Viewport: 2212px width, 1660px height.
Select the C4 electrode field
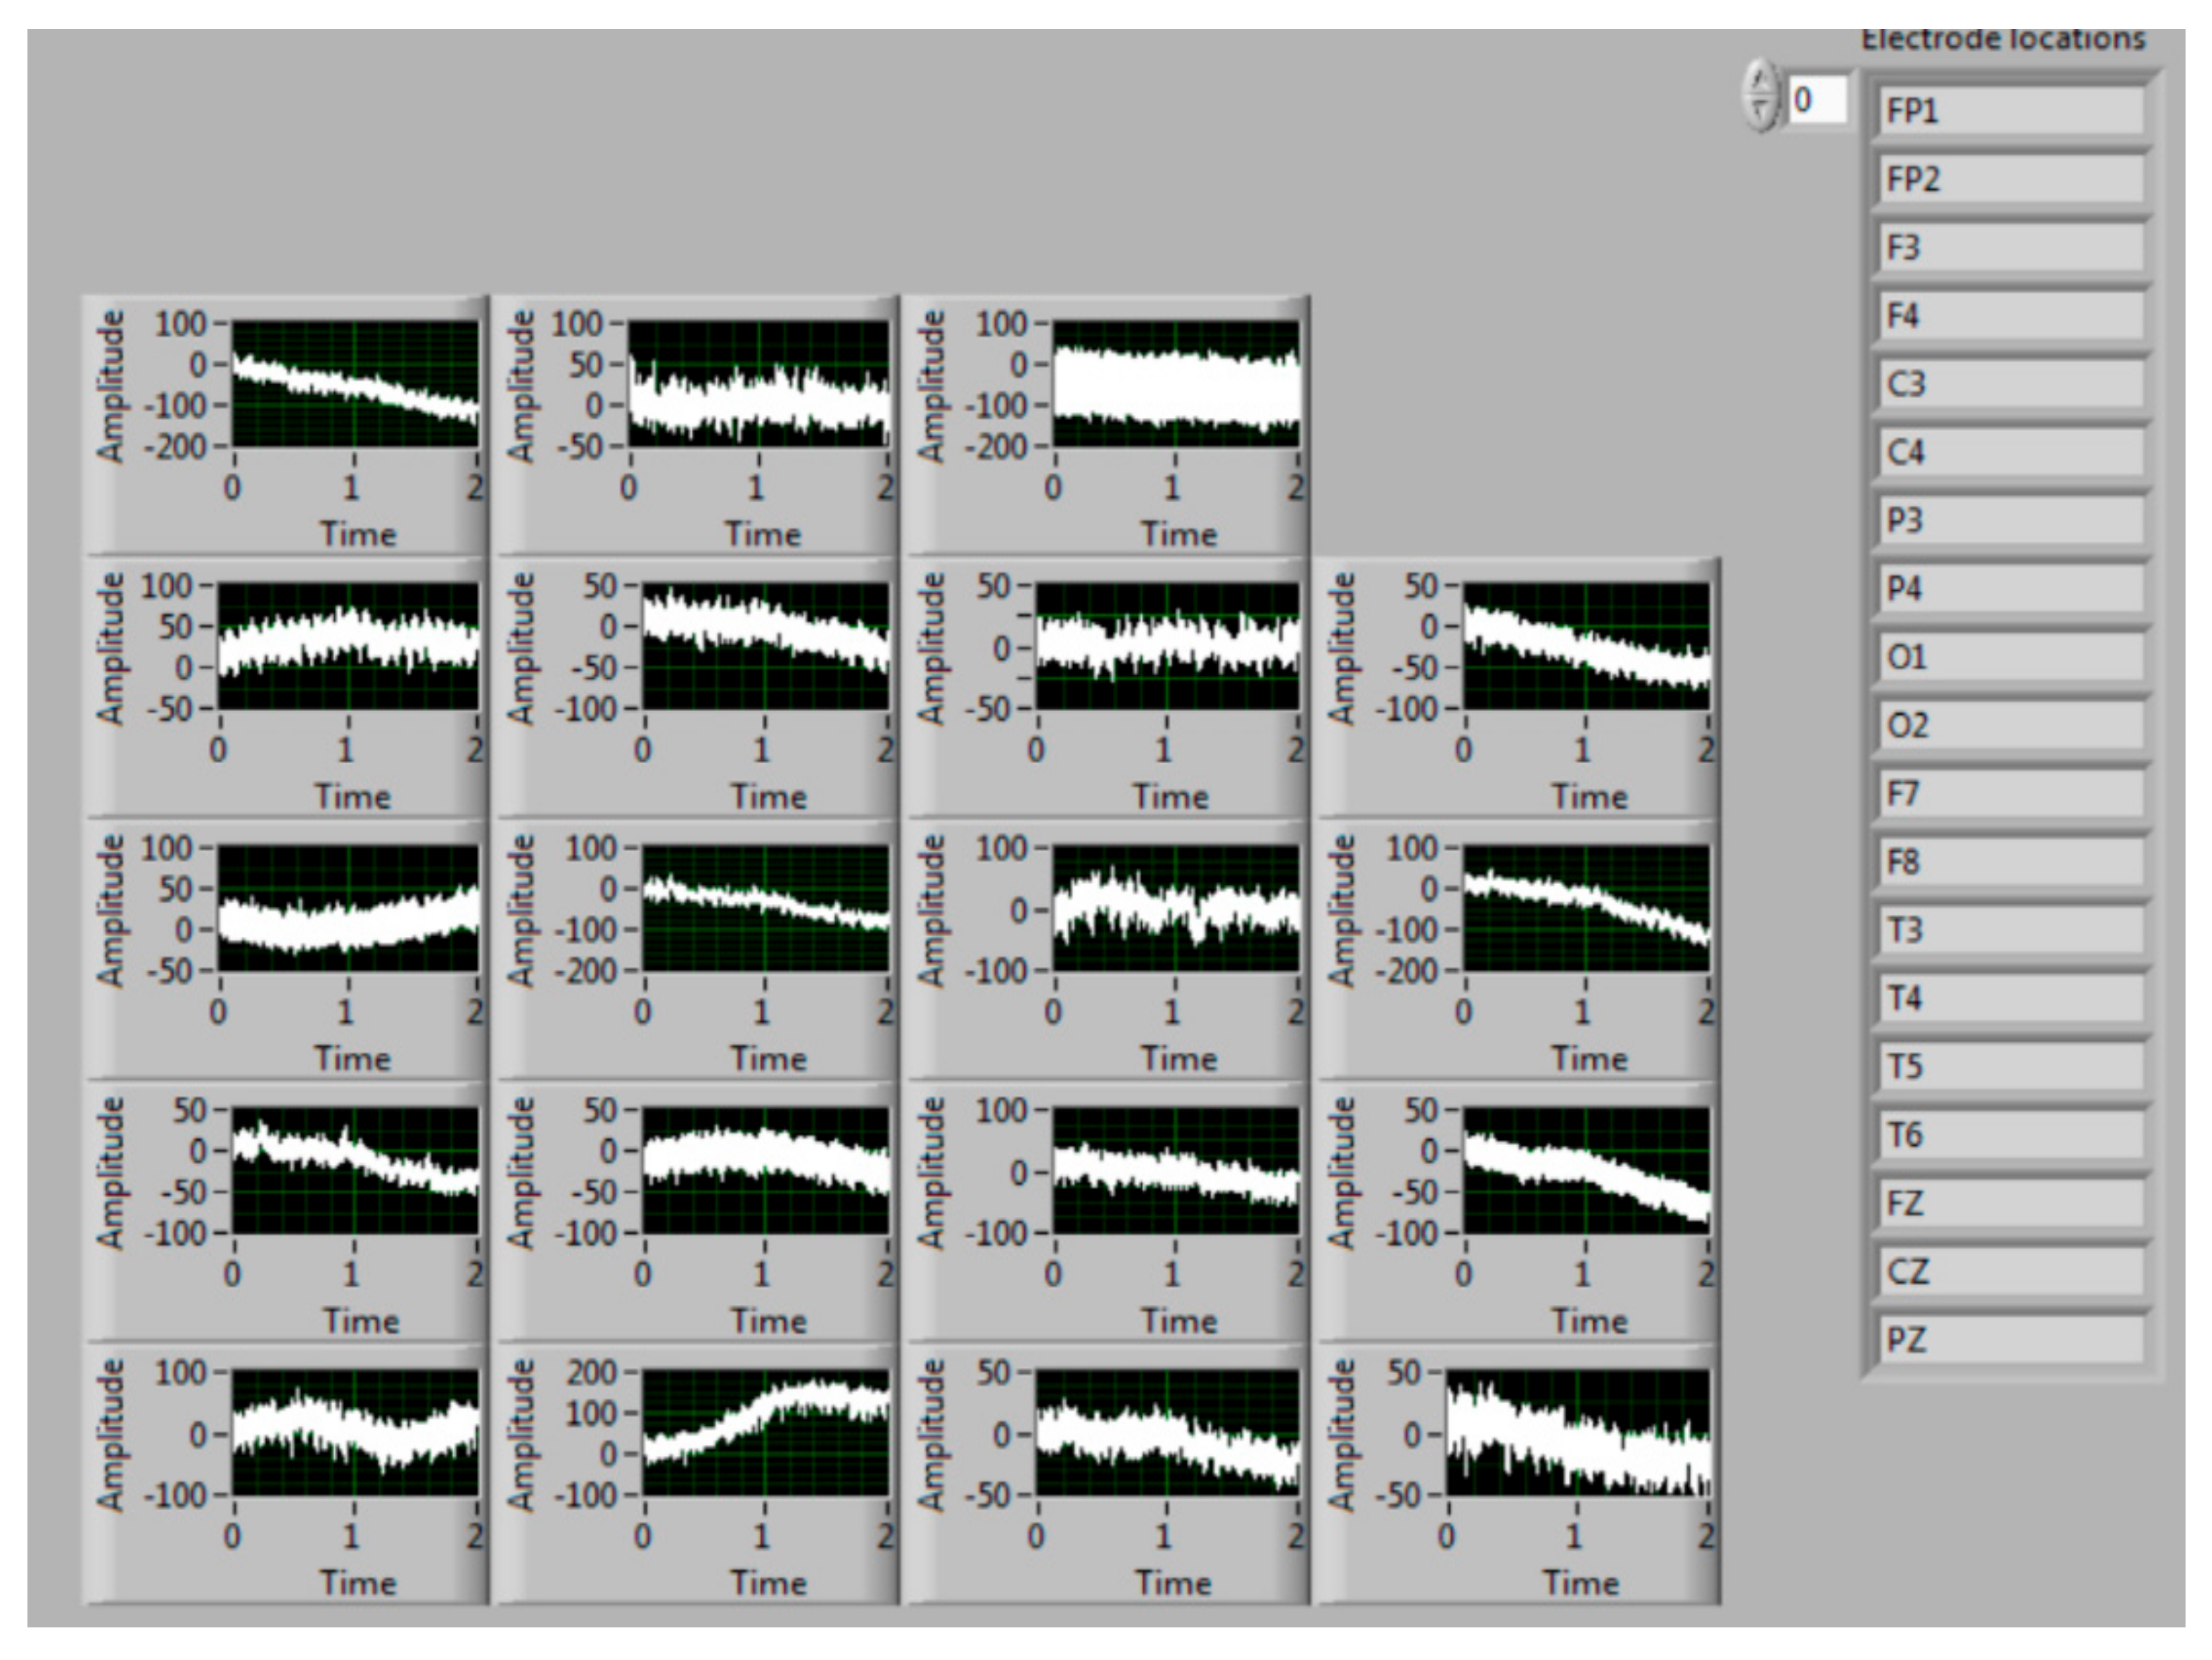point(2010,452)
